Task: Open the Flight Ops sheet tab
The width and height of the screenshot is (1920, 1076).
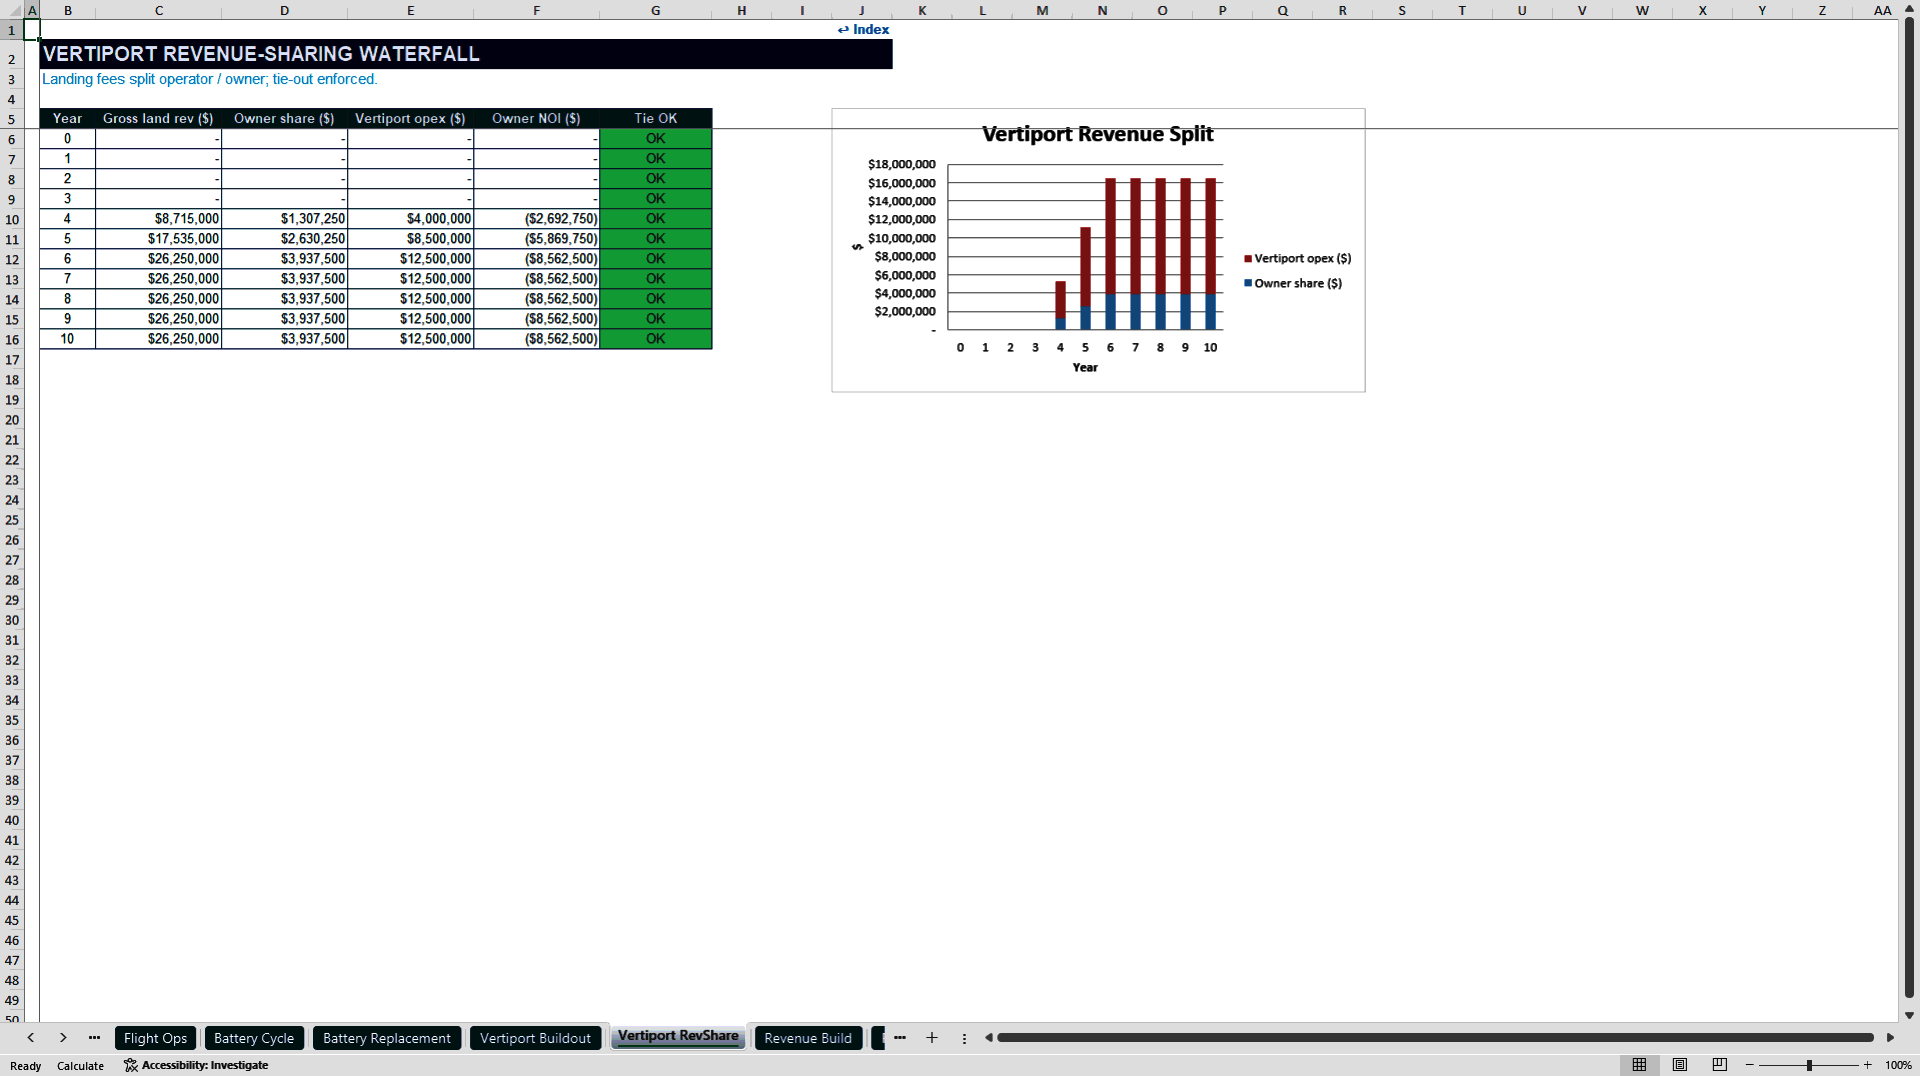Action: [155, 1038]
